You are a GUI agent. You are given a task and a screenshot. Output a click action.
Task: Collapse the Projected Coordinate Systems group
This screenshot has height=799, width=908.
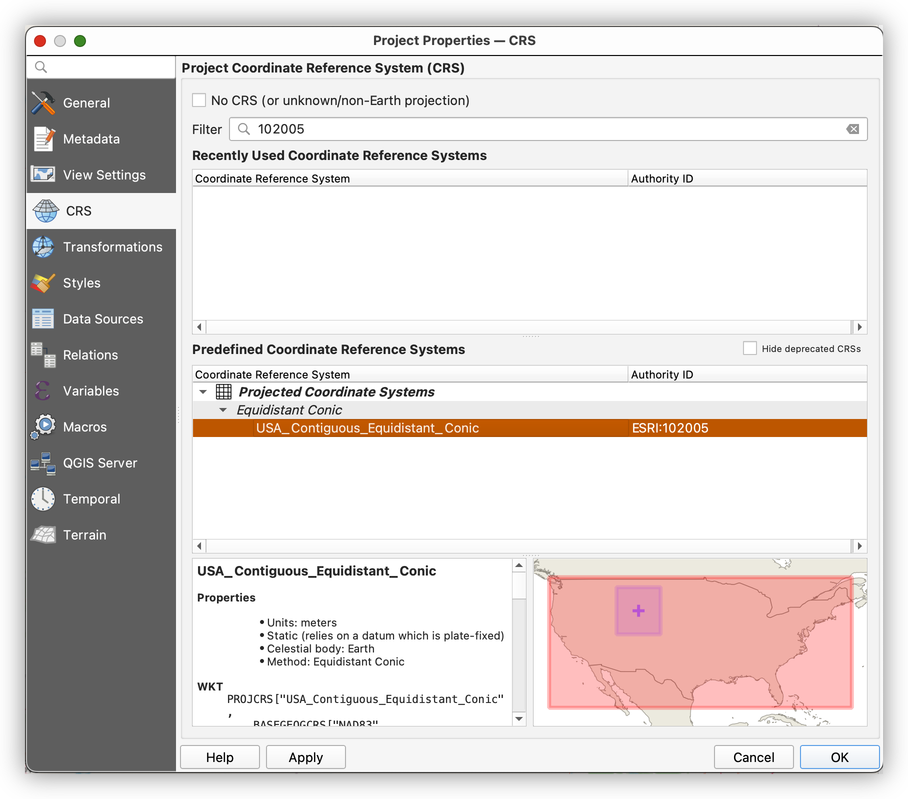point(204,393)
